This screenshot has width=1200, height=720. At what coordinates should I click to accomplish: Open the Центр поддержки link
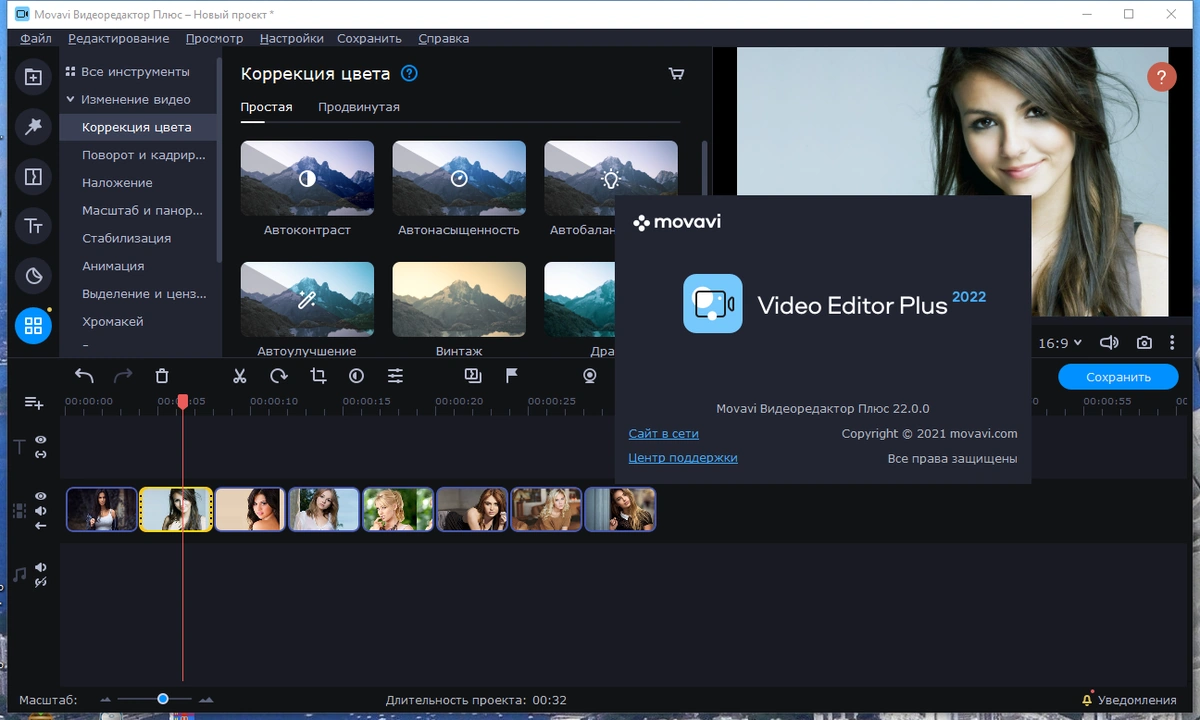(683, 458)
